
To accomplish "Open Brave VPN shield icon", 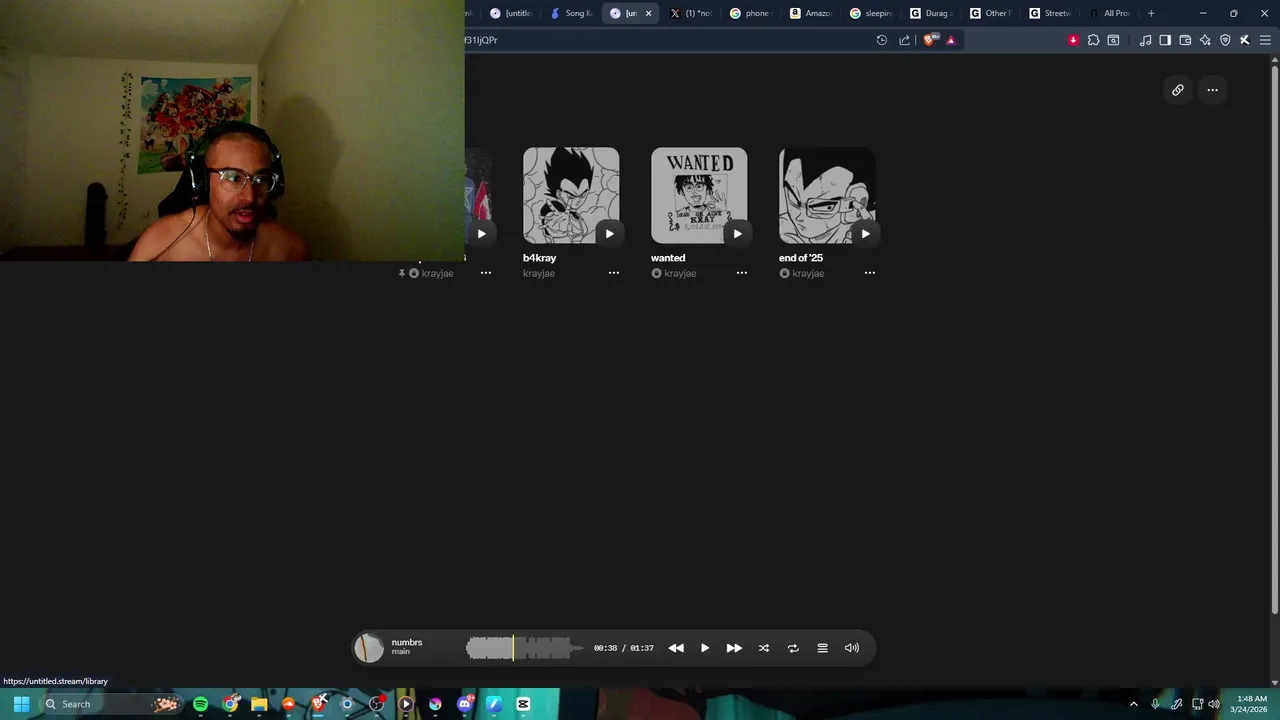I will 1225,40.
